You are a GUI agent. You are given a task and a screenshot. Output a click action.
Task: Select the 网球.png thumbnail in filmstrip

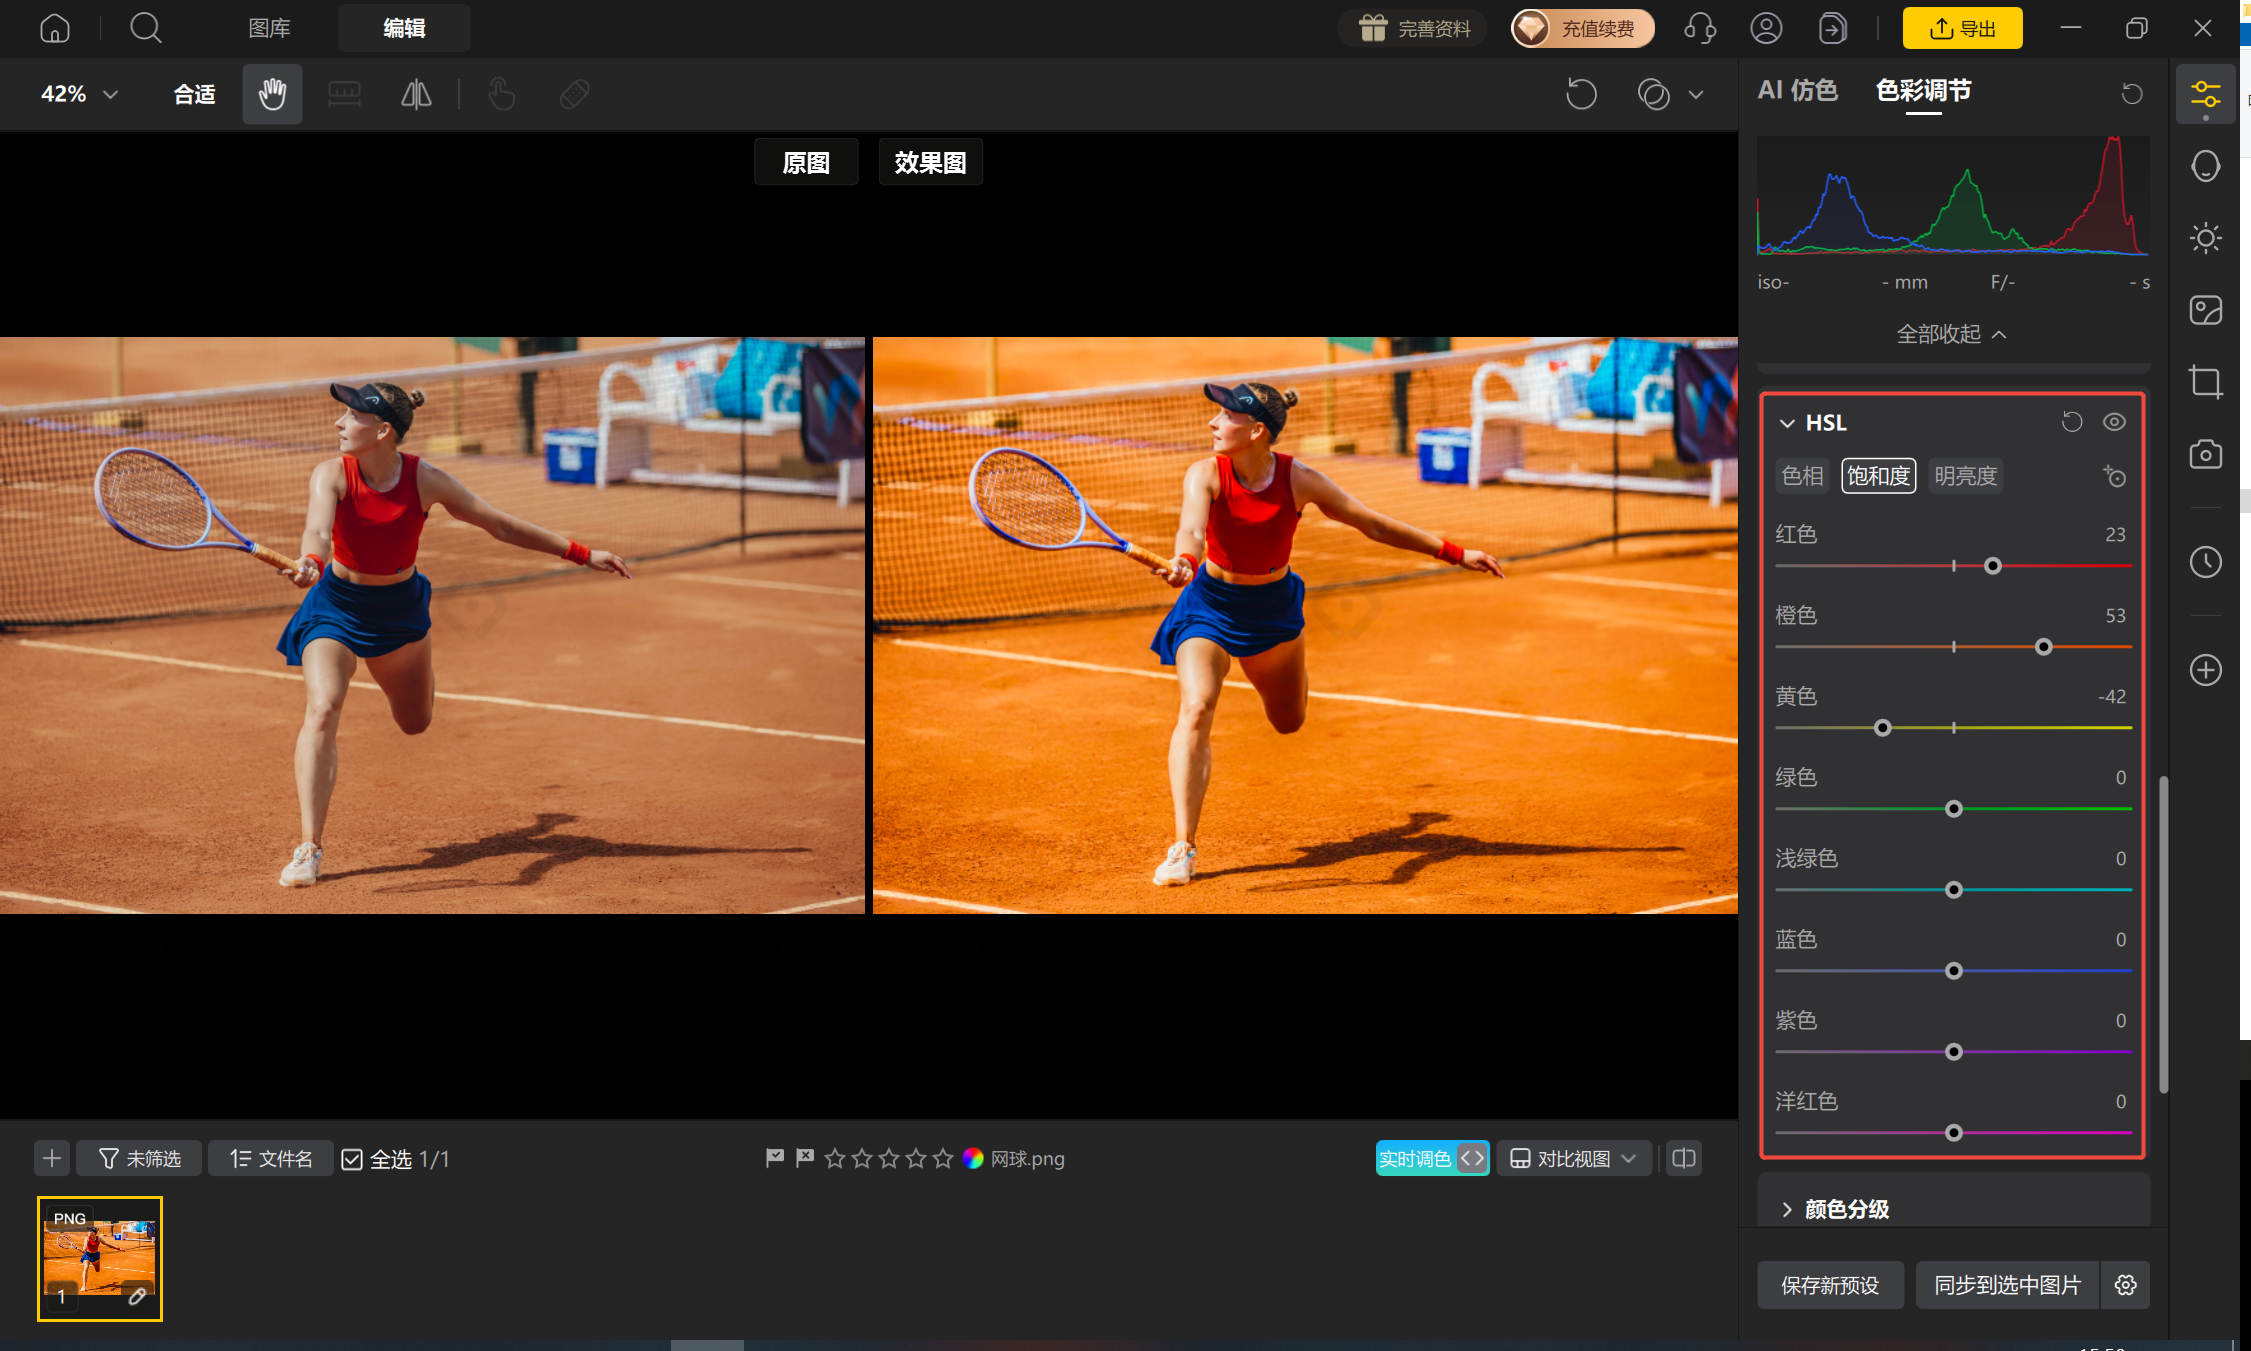coord(100,1259)
